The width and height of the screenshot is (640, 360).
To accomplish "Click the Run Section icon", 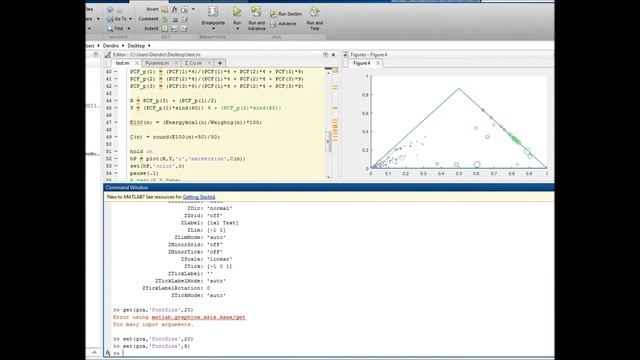I will point(273,14).
